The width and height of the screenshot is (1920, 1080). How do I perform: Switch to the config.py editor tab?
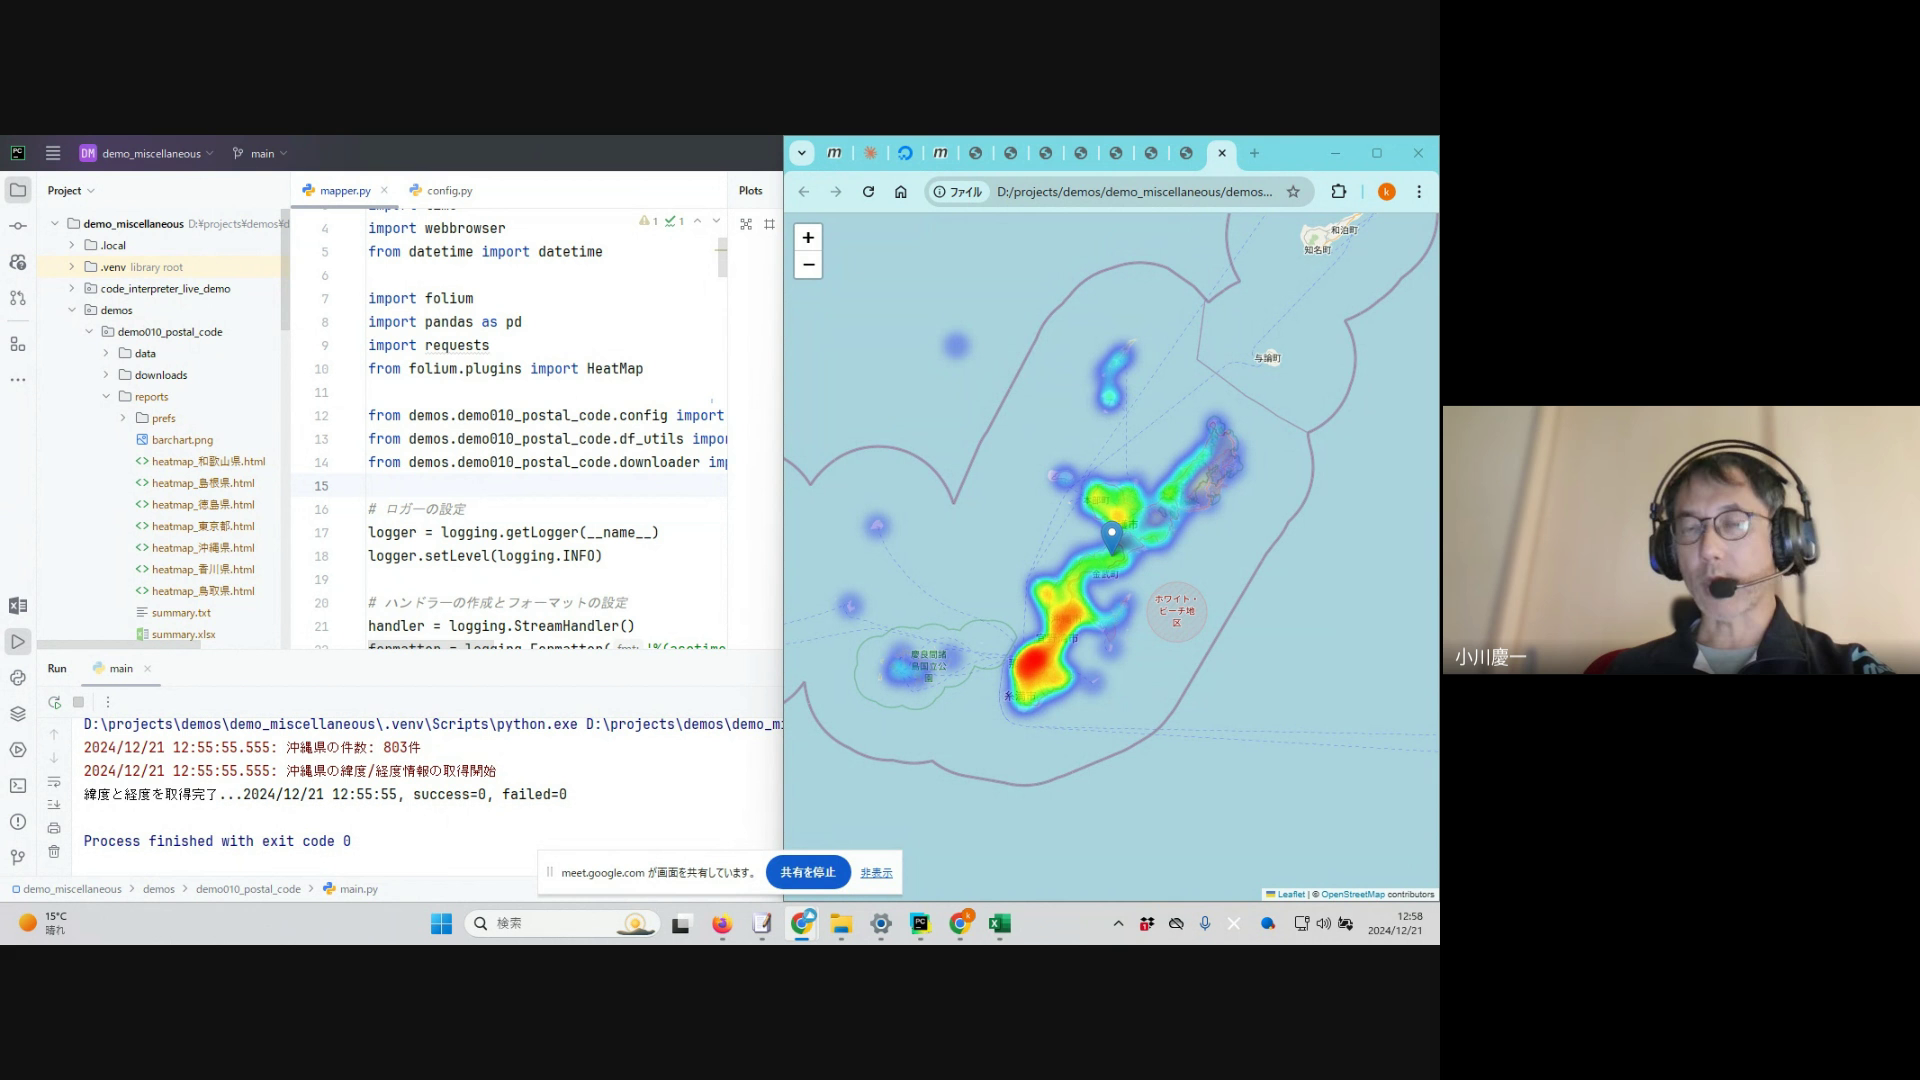pyautogui.click(x=448, y=190)
